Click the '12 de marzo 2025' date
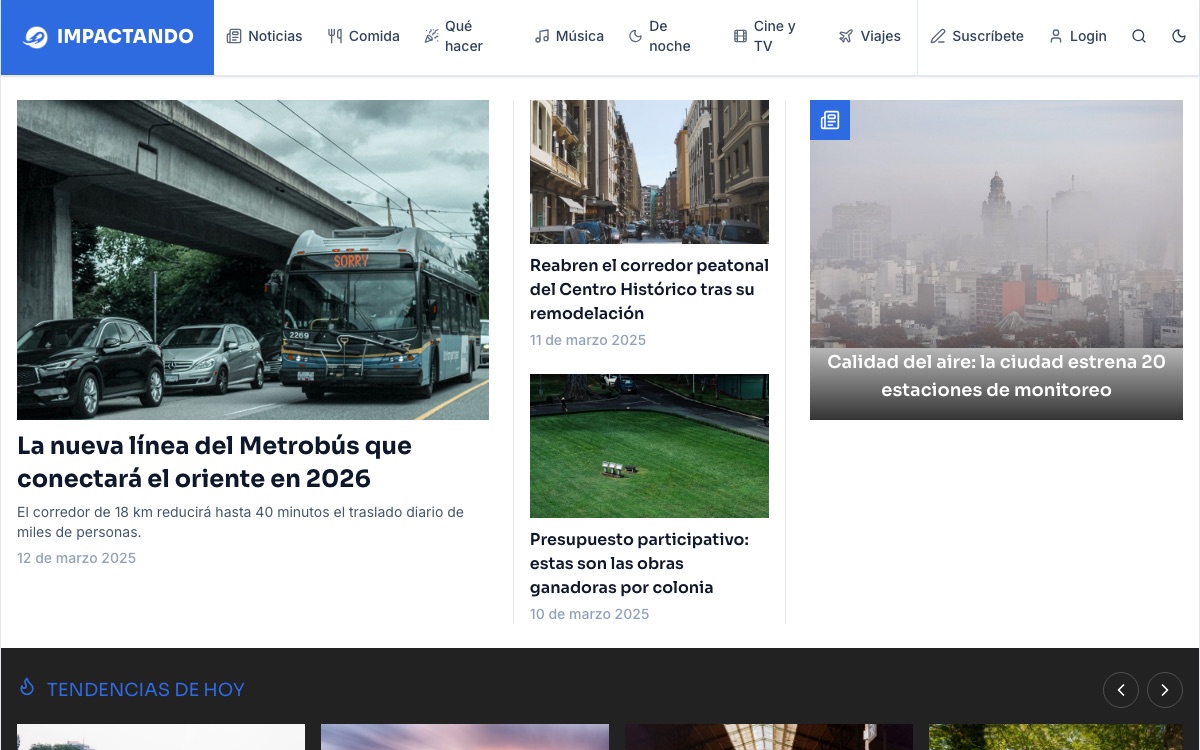The width and height of the screenshot is (1200, 750). click(x=76, y=558)
